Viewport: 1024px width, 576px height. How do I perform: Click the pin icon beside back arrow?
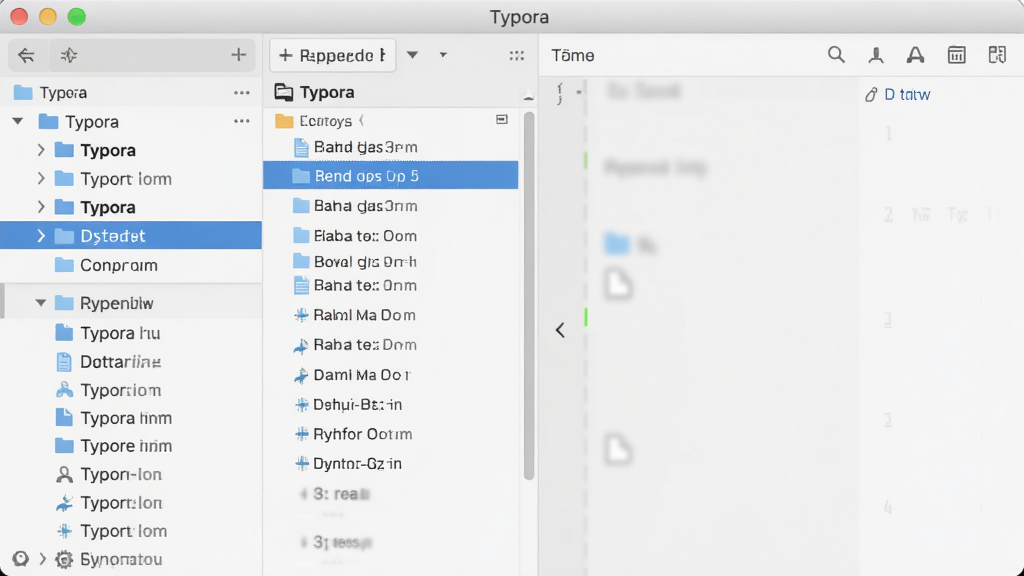[69, 56]
